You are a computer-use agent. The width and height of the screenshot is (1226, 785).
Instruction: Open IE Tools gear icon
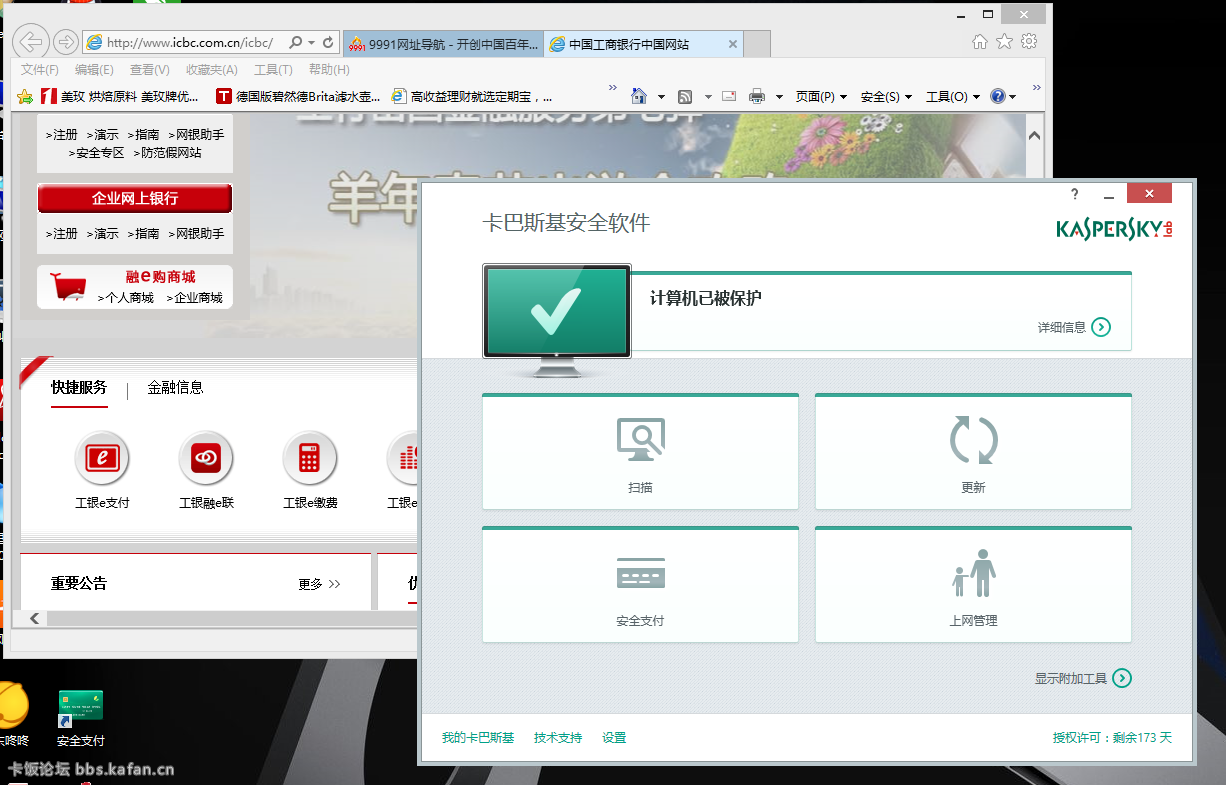(1029, 41)
